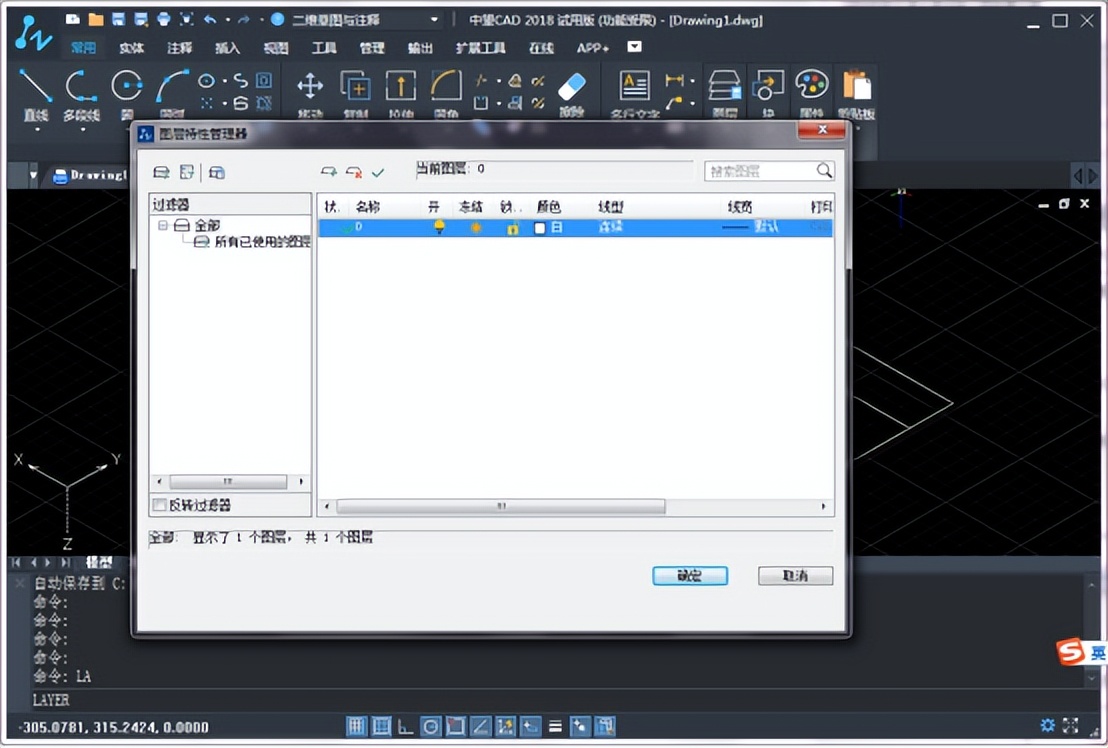Expand the dropdown arrow below the Line tool

[x=37, y=129]
